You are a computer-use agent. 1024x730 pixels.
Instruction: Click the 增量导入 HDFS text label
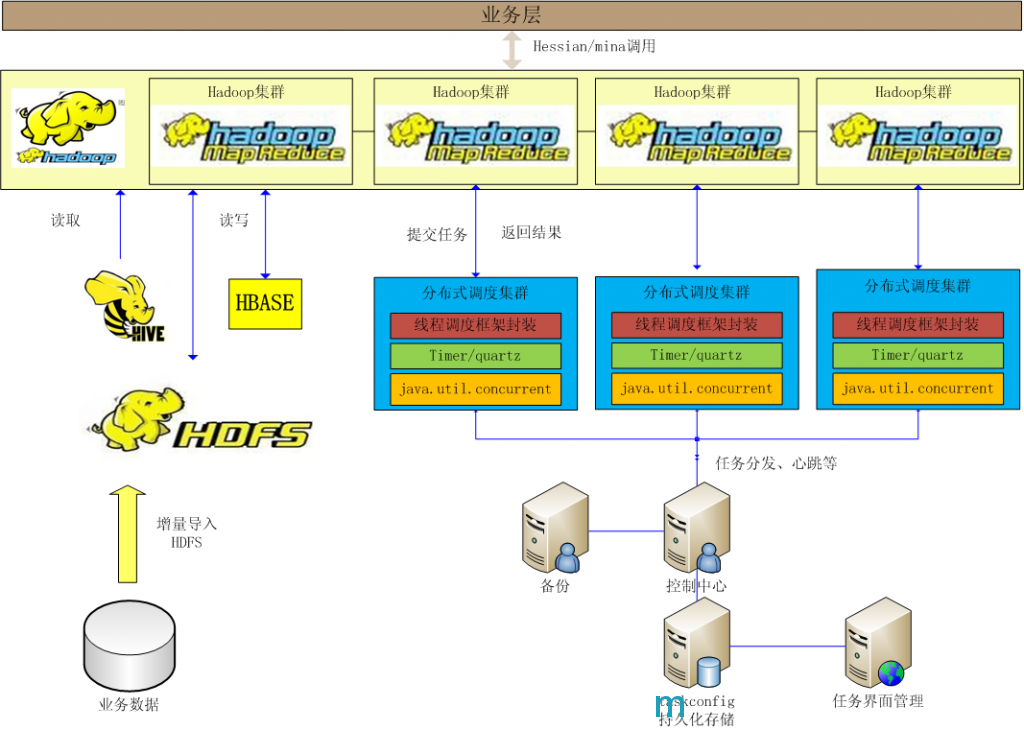(186, 533)
